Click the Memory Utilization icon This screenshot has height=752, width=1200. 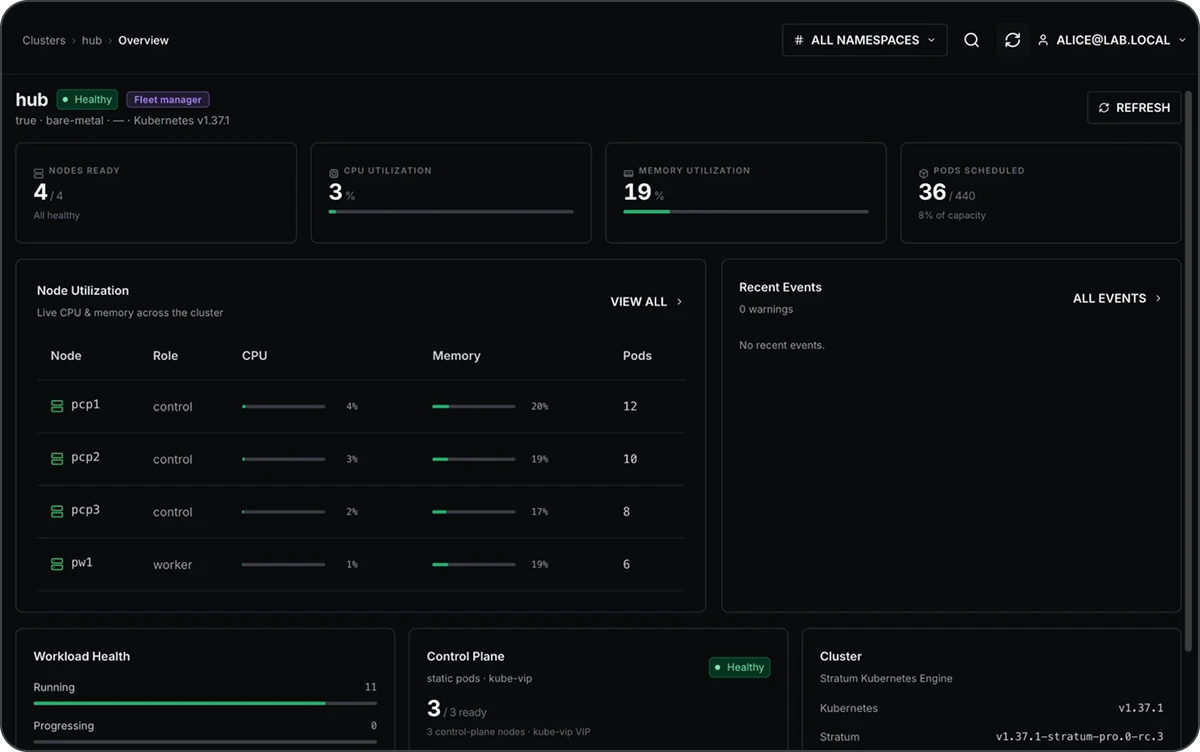click(629, 172)
